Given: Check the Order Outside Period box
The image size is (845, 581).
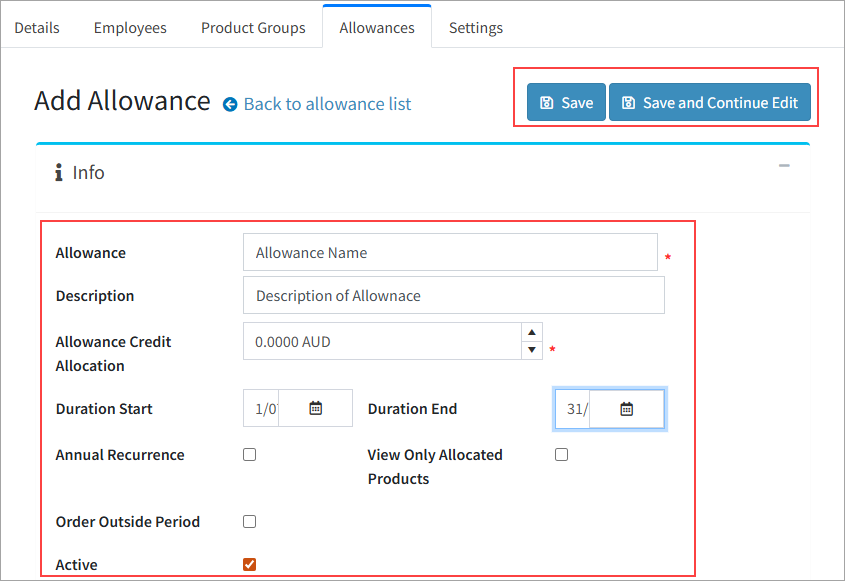Looking at the screenshot, I should click(250, 522).
